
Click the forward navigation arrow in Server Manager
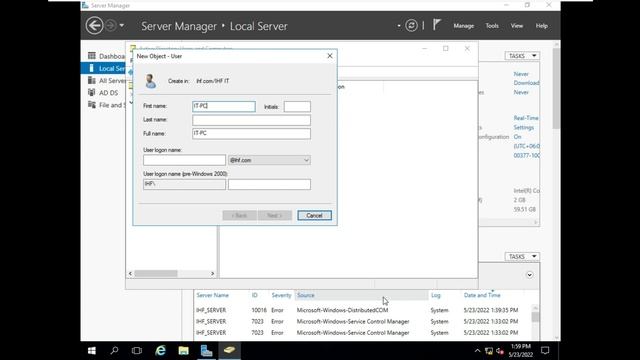(111, 26)
